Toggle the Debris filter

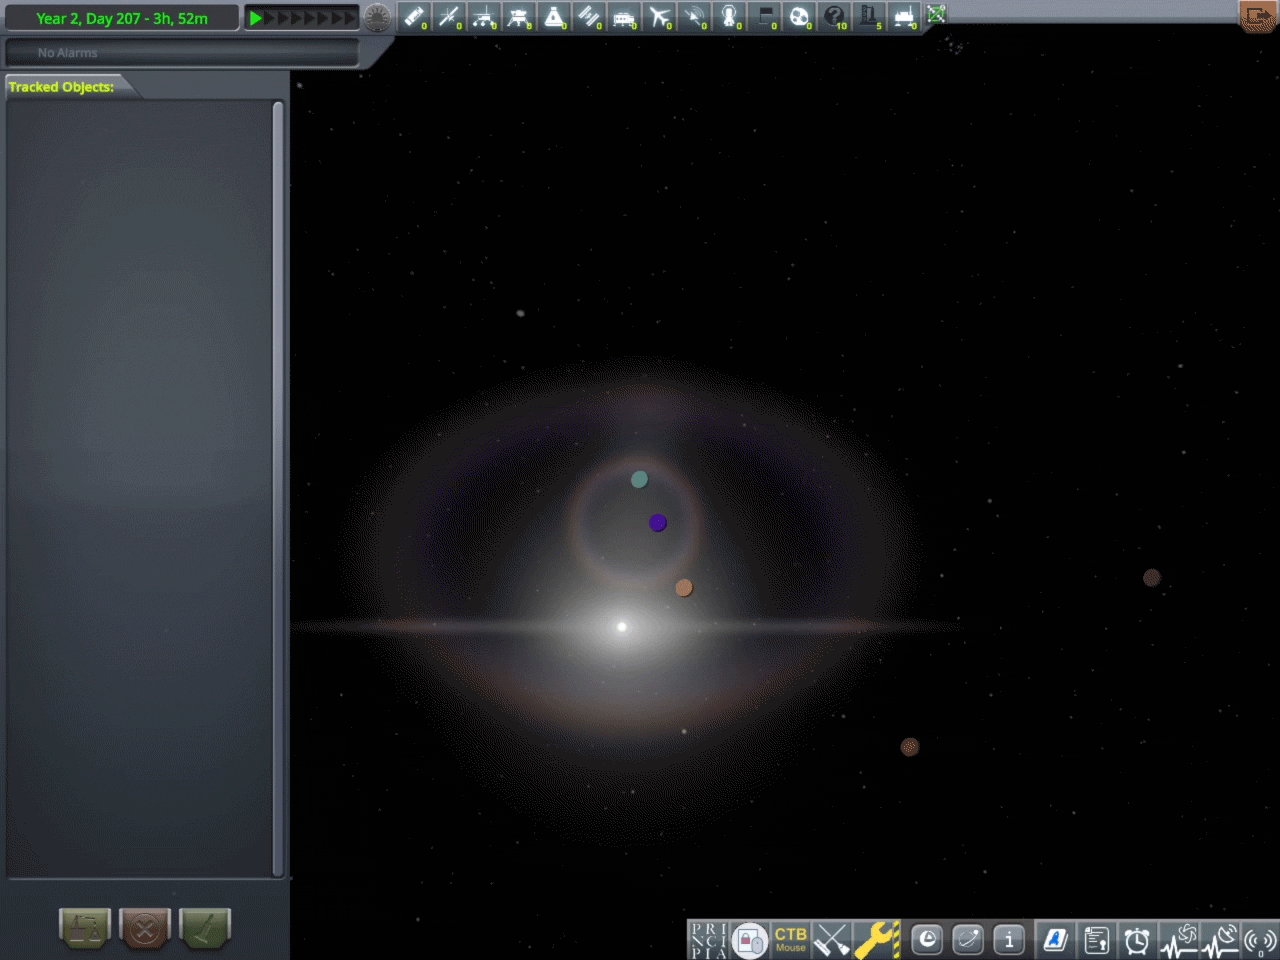pos(414,16)
